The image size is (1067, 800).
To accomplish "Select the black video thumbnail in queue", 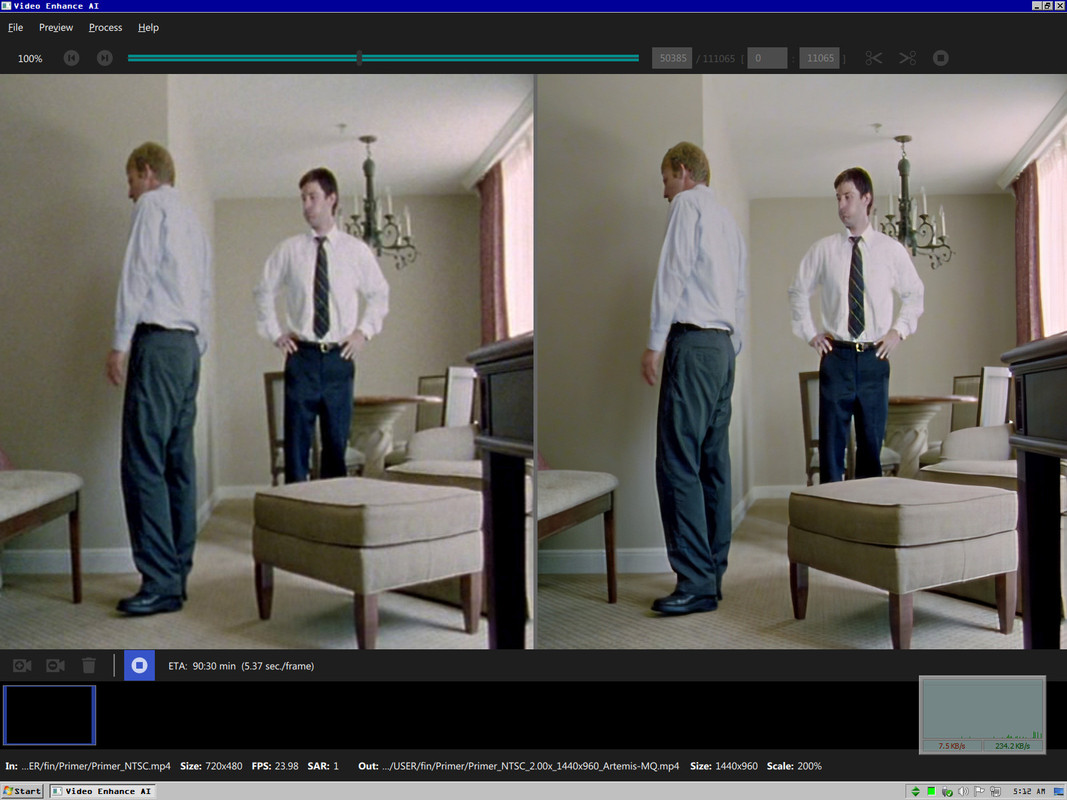I will pos(50,715).
